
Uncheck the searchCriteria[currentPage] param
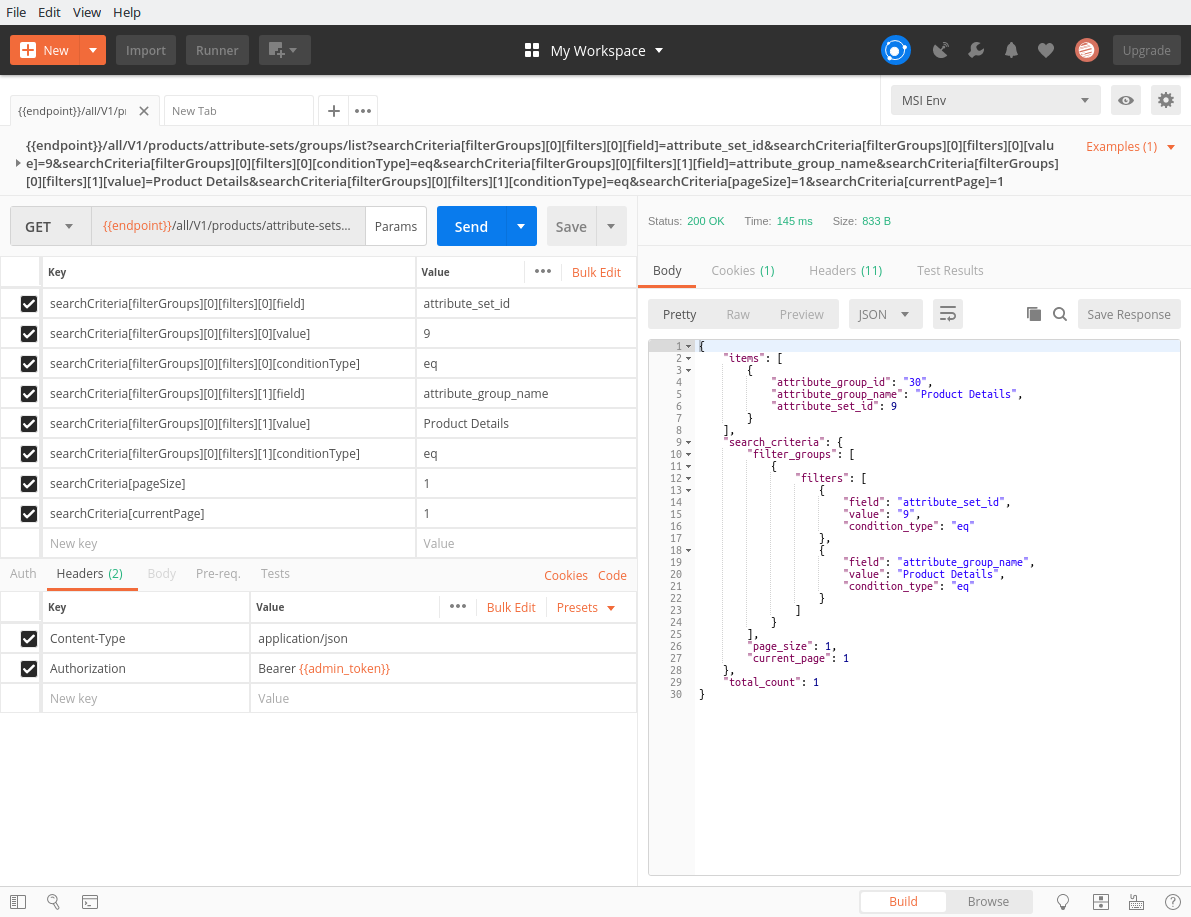[x=29, y=514]
